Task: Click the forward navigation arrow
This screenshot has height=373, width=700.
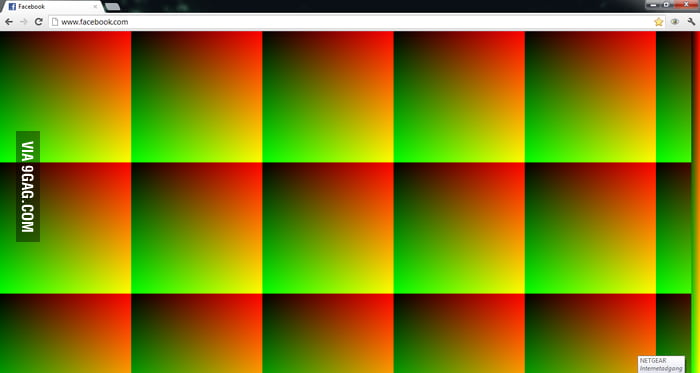Action: (x=24, y=22)
